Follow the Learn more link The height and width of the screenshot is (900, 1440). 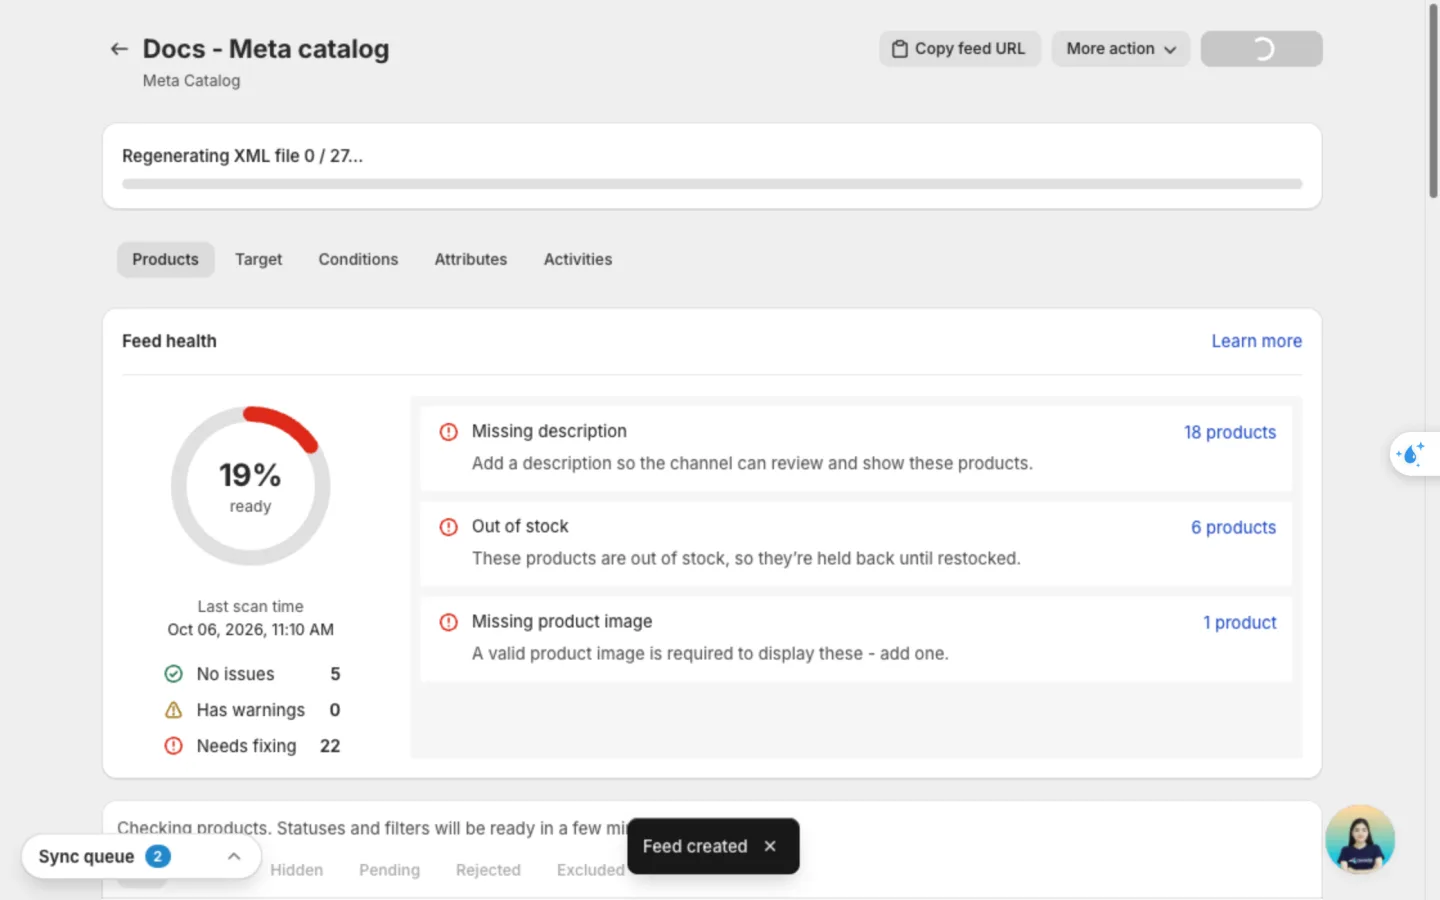coord(1256,341)
